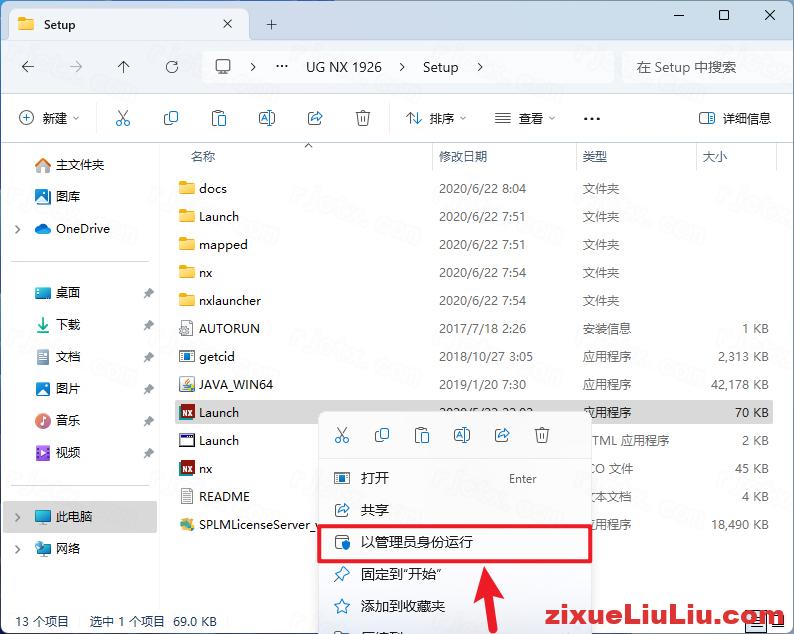
Task: Choose 共享 (Share) in the context menu
Action: pyautogui.click(x=455, y=510)
